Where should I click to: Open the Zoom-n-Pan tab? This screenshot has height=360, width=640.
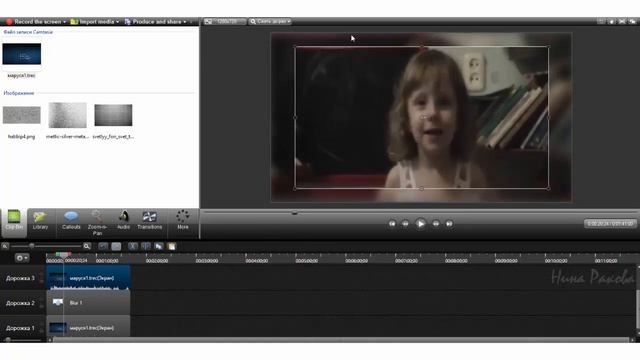pos(97,222)
